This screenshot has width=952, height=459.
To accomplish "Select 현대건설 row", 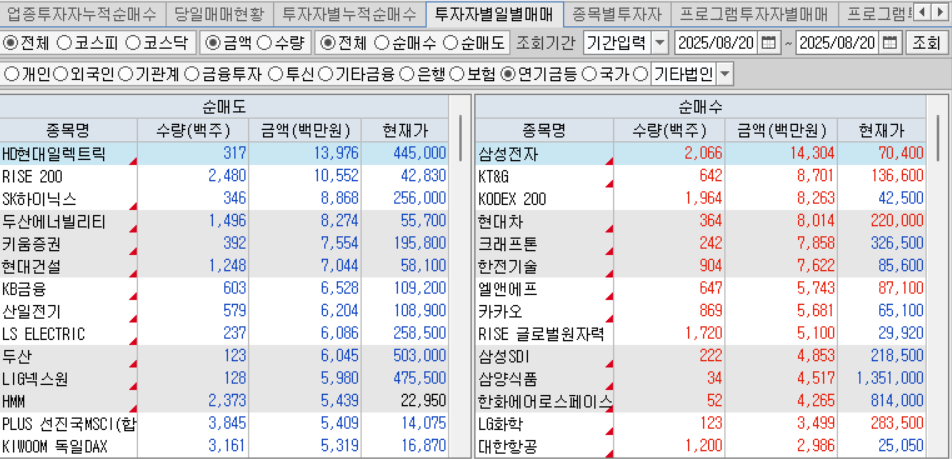I will (x=224, y=266).
